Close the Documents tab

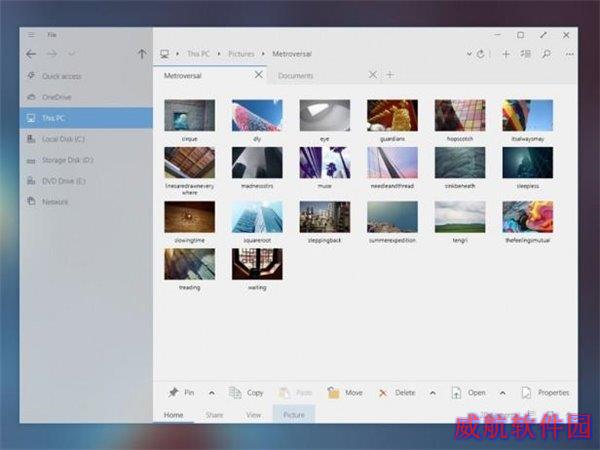tap(372, 75)
